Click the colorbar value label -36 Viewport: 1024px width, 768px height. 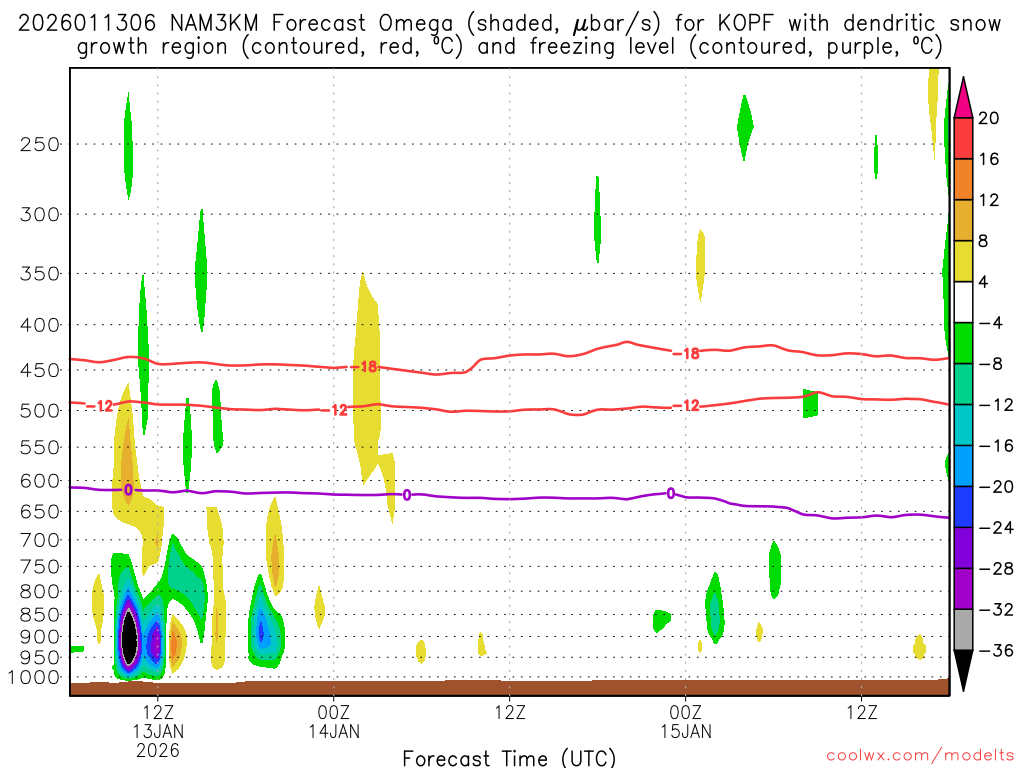pyautogui.click(x=996, y=650)
